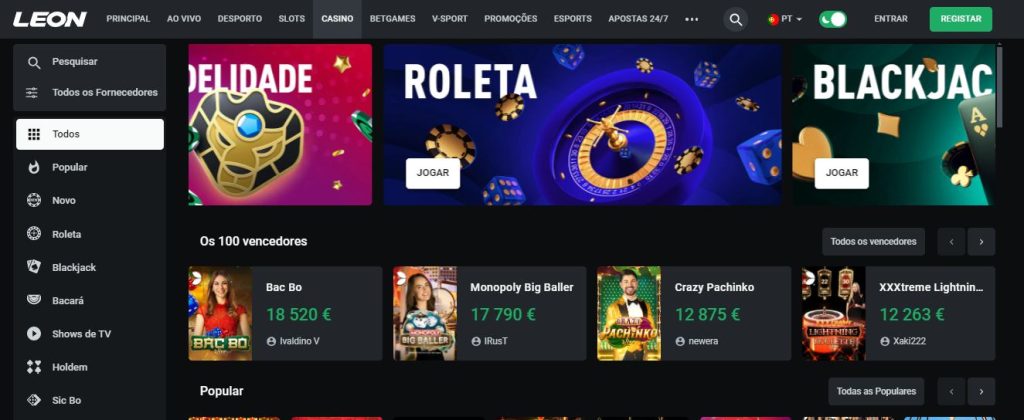Open the Crazy Pachinko game thumbnail

click(x=629, y=313)
